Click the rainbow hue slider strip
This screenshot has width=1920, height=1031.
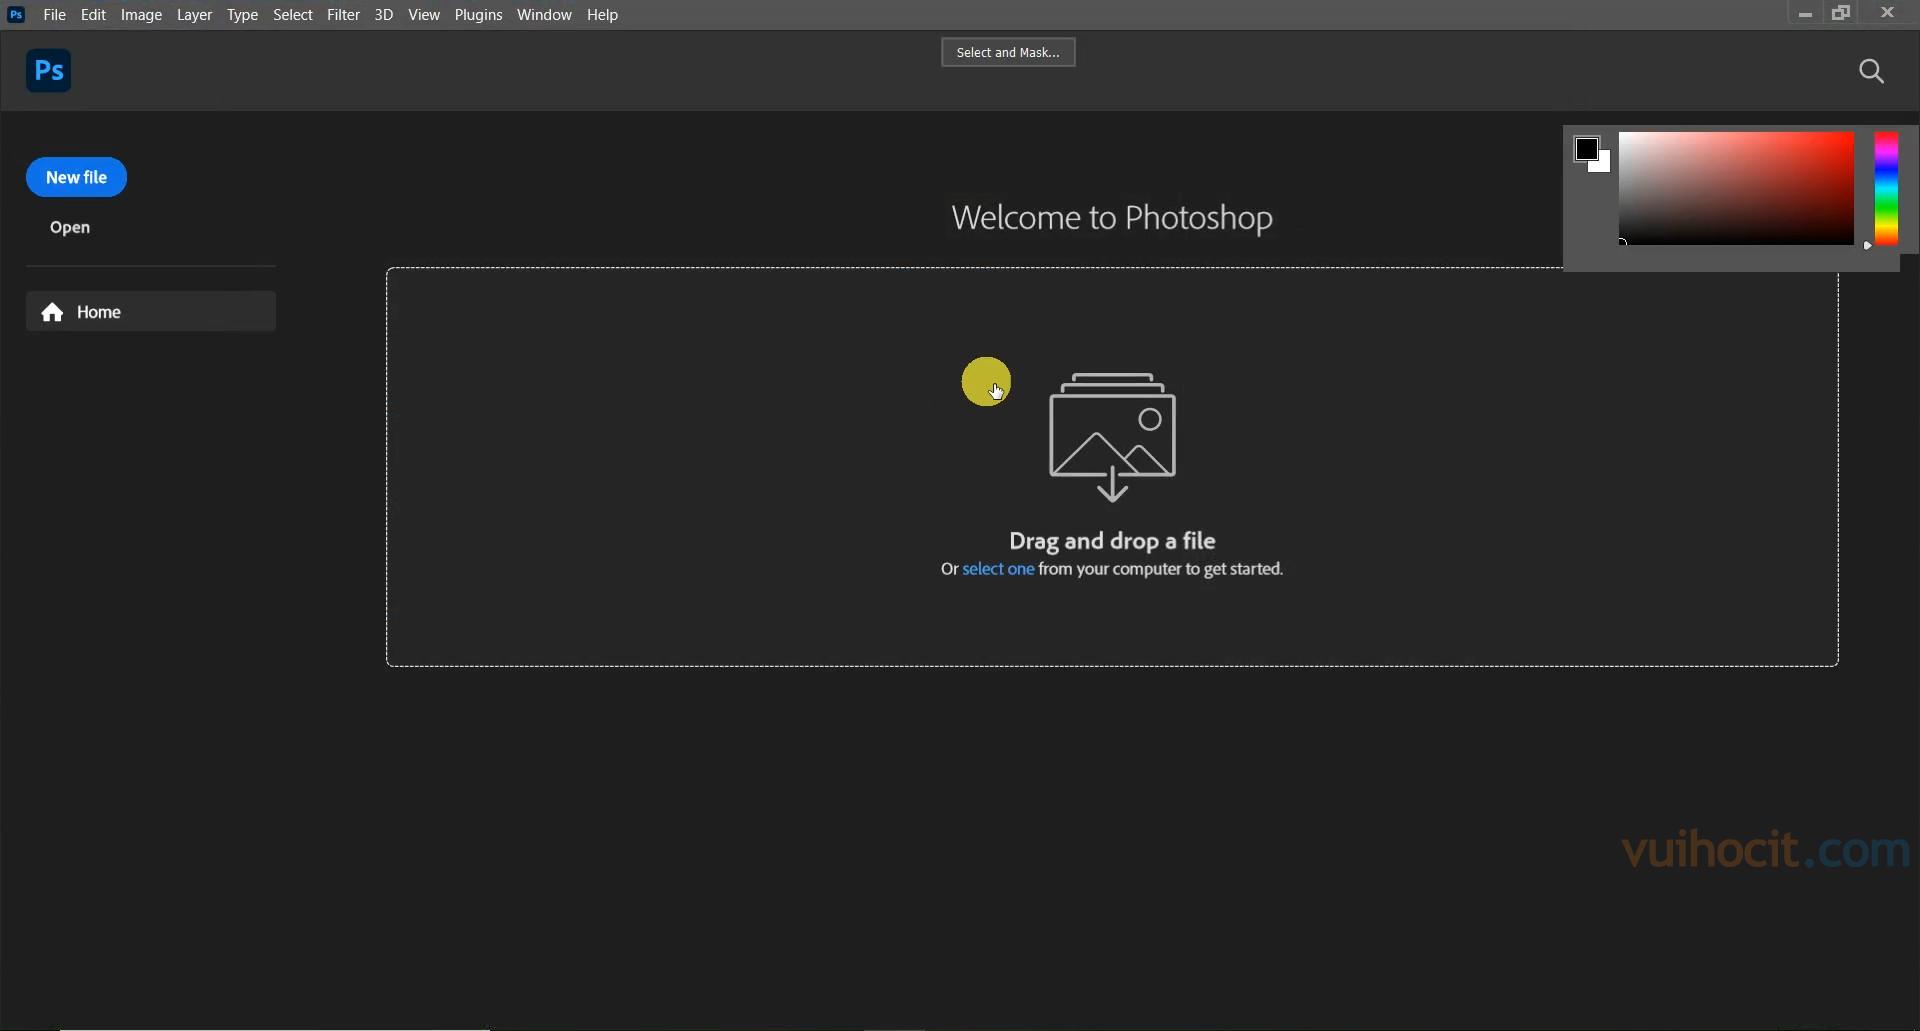(x=1886, y=188)
